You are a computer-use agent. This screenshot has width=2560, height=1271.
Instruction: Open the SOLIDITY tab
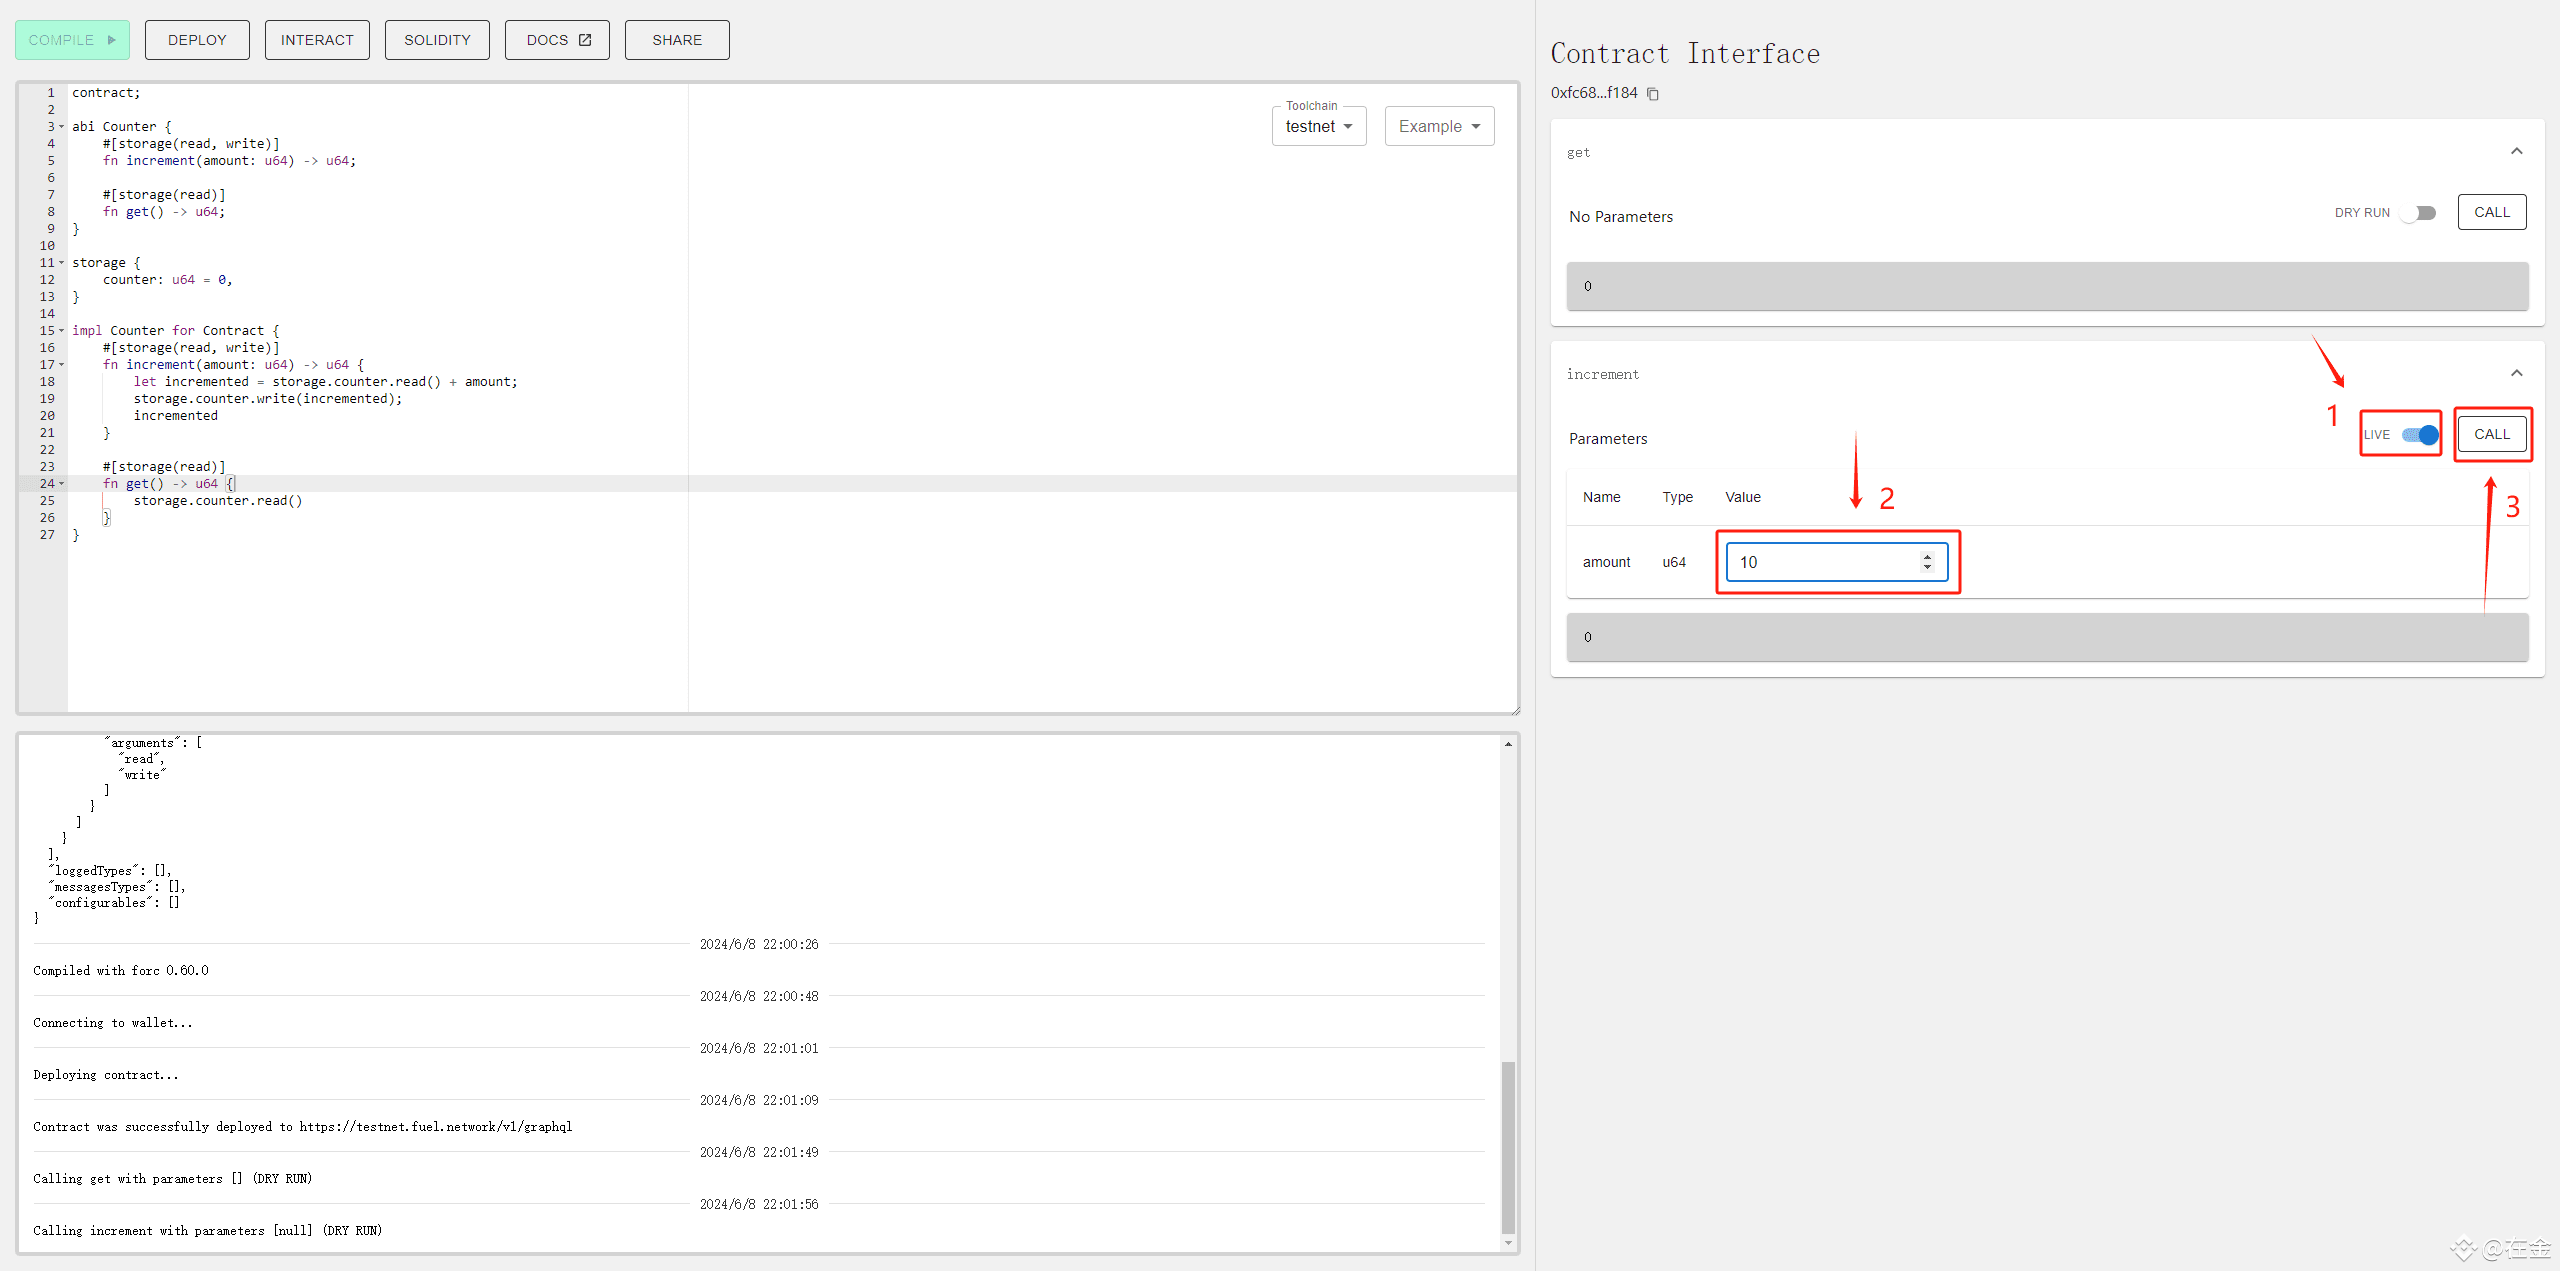coord(437,40)
